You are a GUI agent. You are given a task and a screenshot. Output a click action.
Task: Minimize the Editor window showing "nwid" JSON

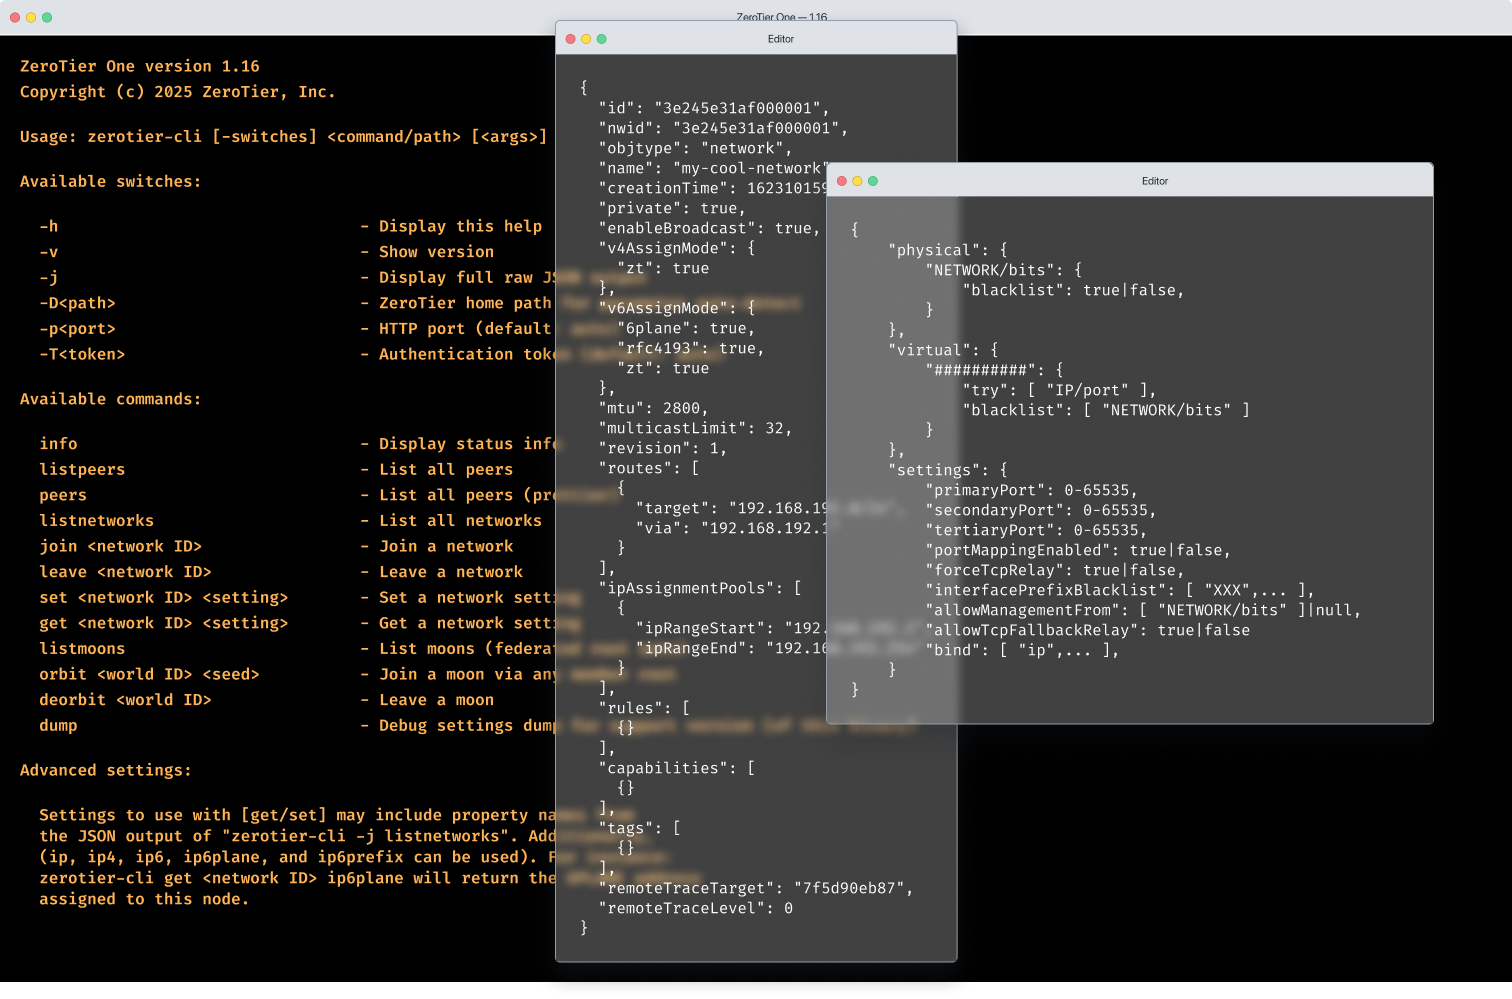coord(586,39)
